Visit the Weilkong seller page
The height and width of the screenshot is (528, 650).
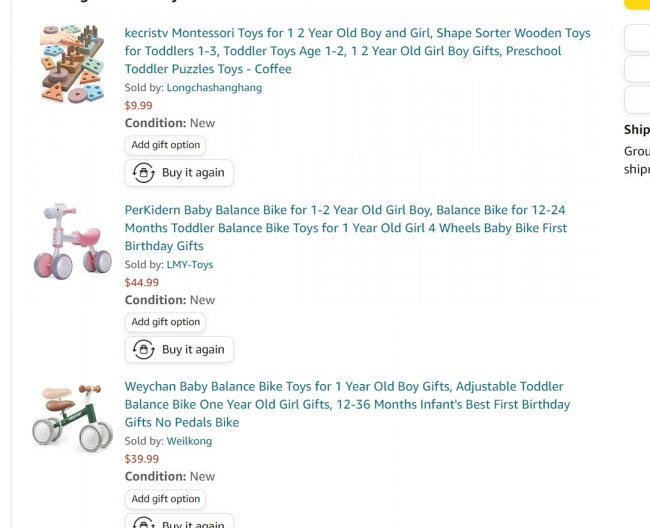189,441
